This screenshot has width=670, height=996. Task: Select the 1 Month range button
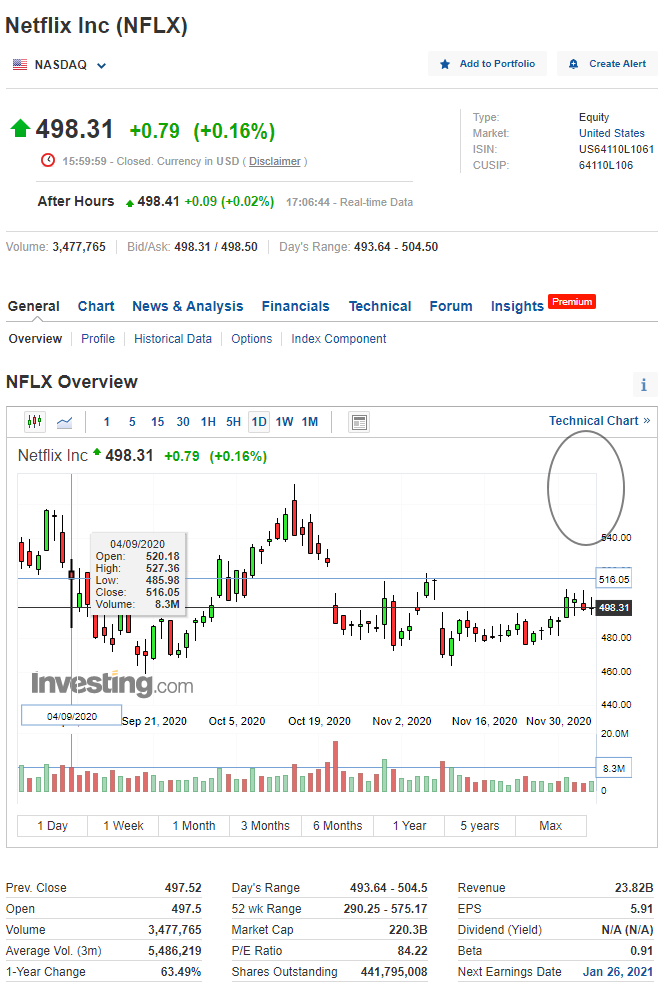[194, 826]
